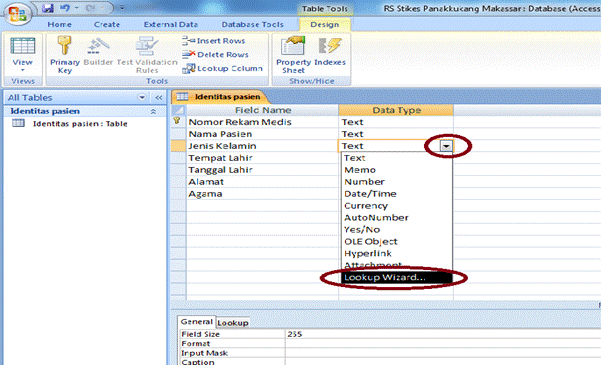Choose Number data type
The height and width of the screenshot is (365, 601).
(x=397, y=182)
